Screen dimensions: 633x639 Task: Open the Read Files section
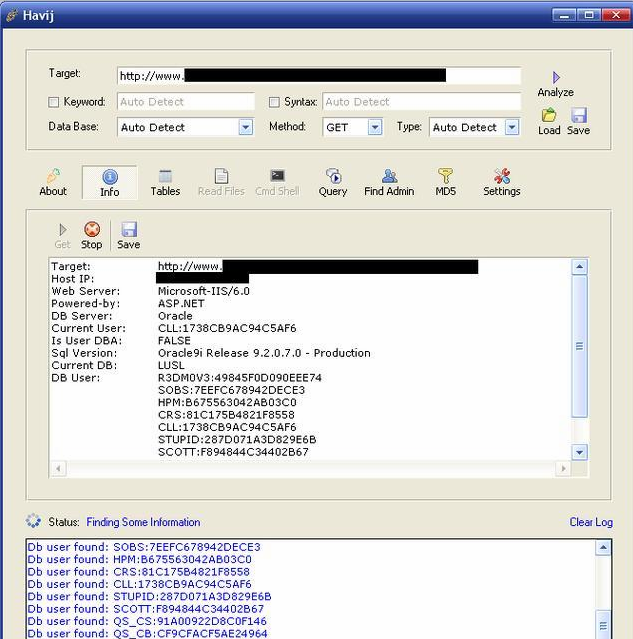click(x=221, y=182)
